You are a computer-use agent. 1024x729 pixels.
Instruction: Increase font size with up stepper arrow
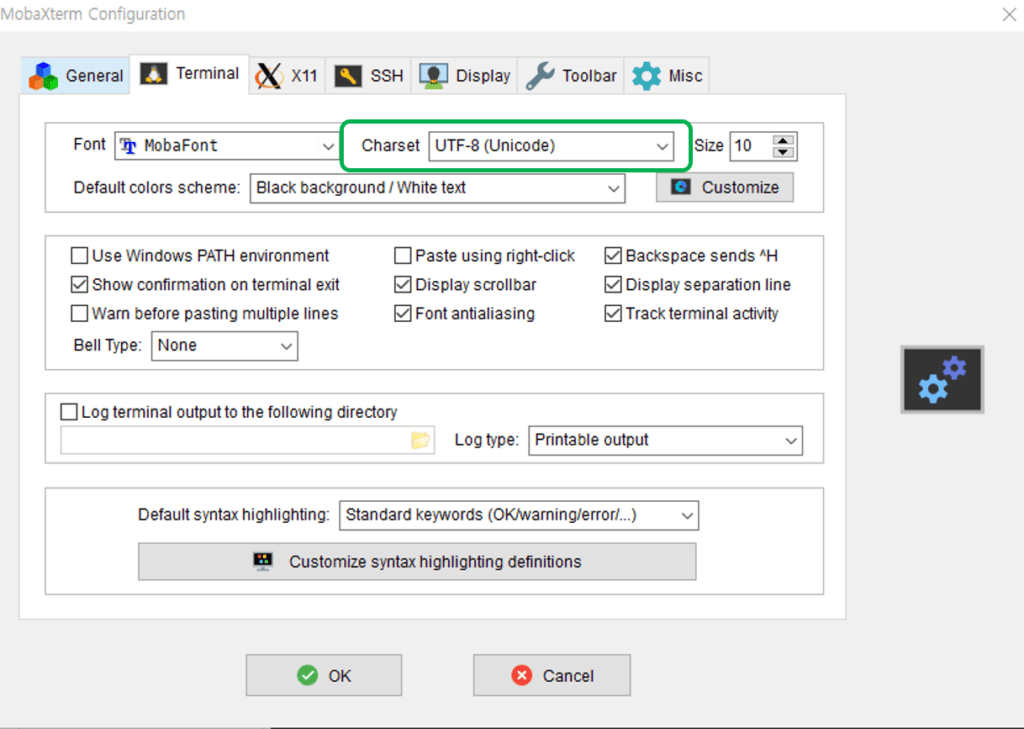pyautogui.click(x=782, y=140)
